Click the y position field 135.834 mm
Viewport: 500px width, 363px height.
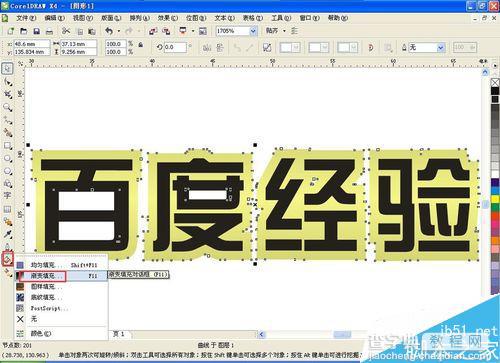[x=32, y=52]
